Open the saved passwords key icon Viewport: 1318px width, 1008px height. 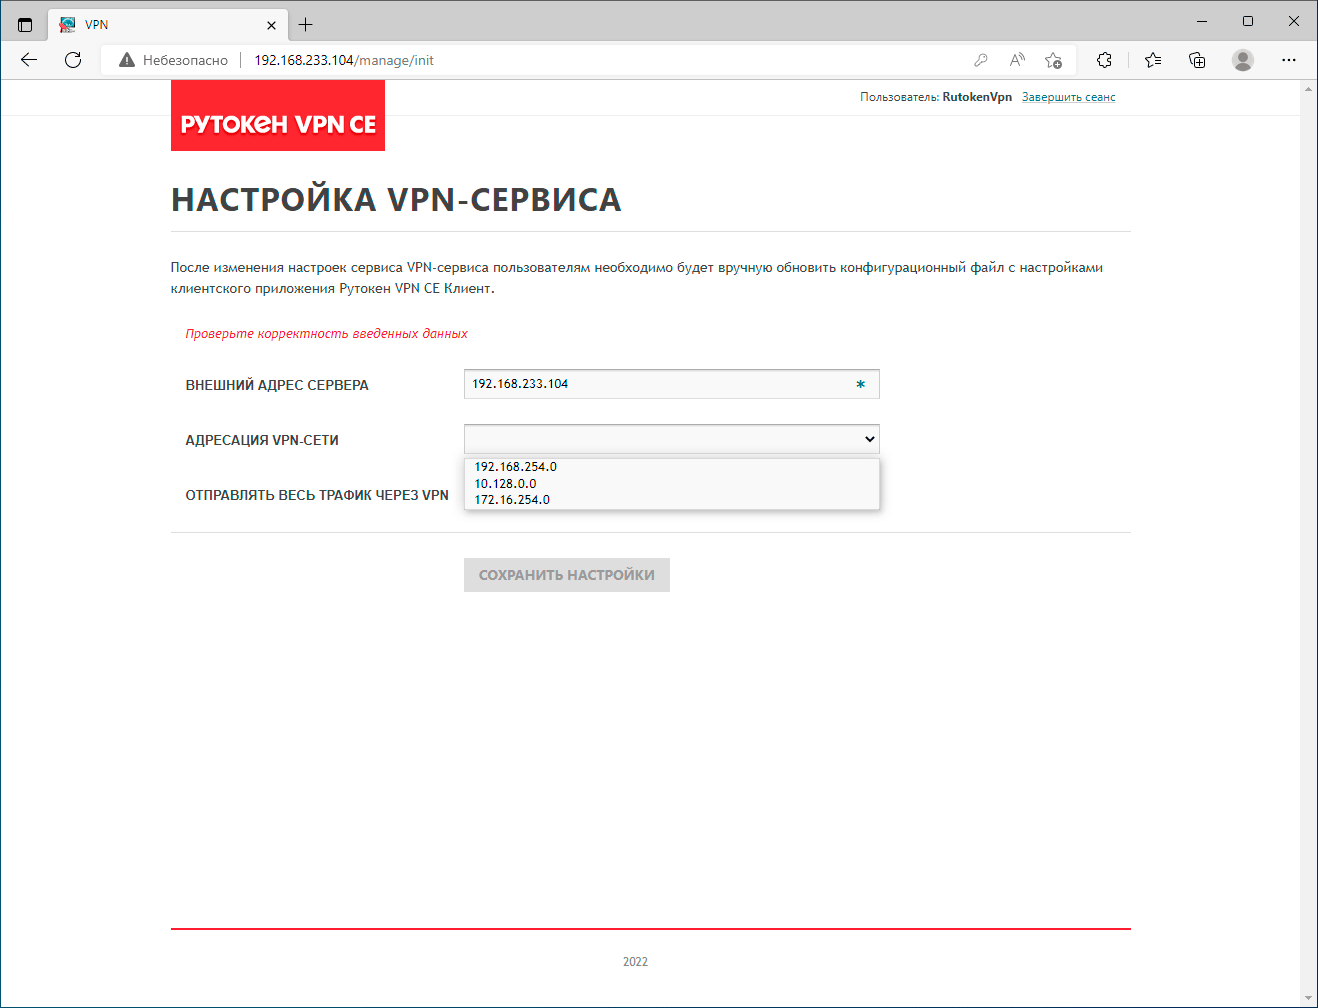tap(981, 60)
